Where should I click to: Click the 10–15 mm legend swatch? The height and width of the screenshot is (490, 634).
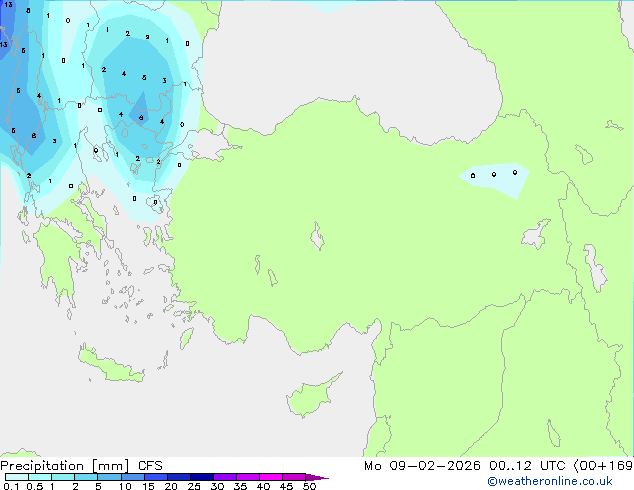point(132,477)
